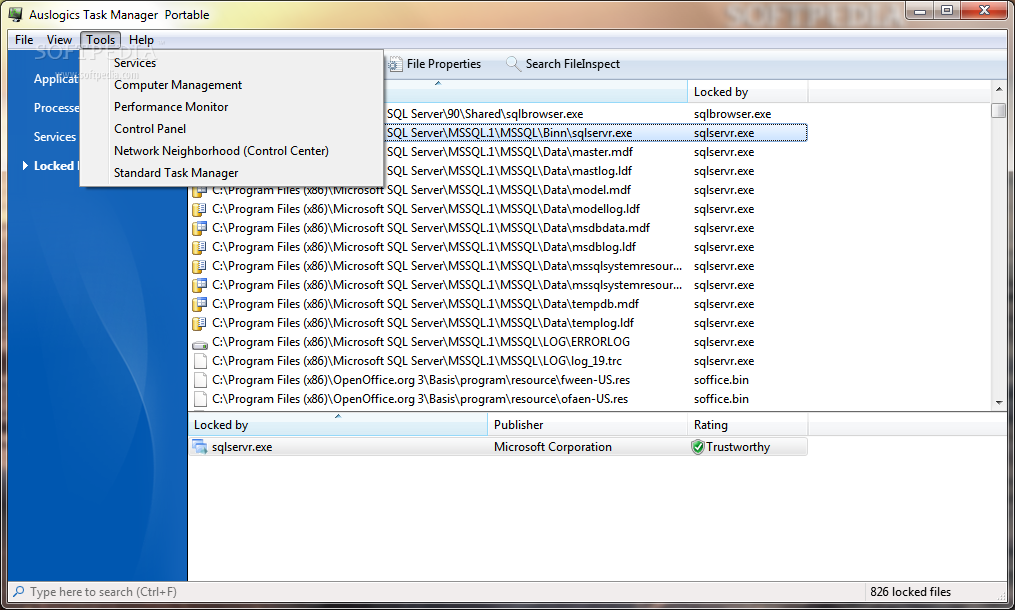Click the blank file icon of log_19.trc
The height and width of the screenshot is (610, 1015).
coord(200,361)
